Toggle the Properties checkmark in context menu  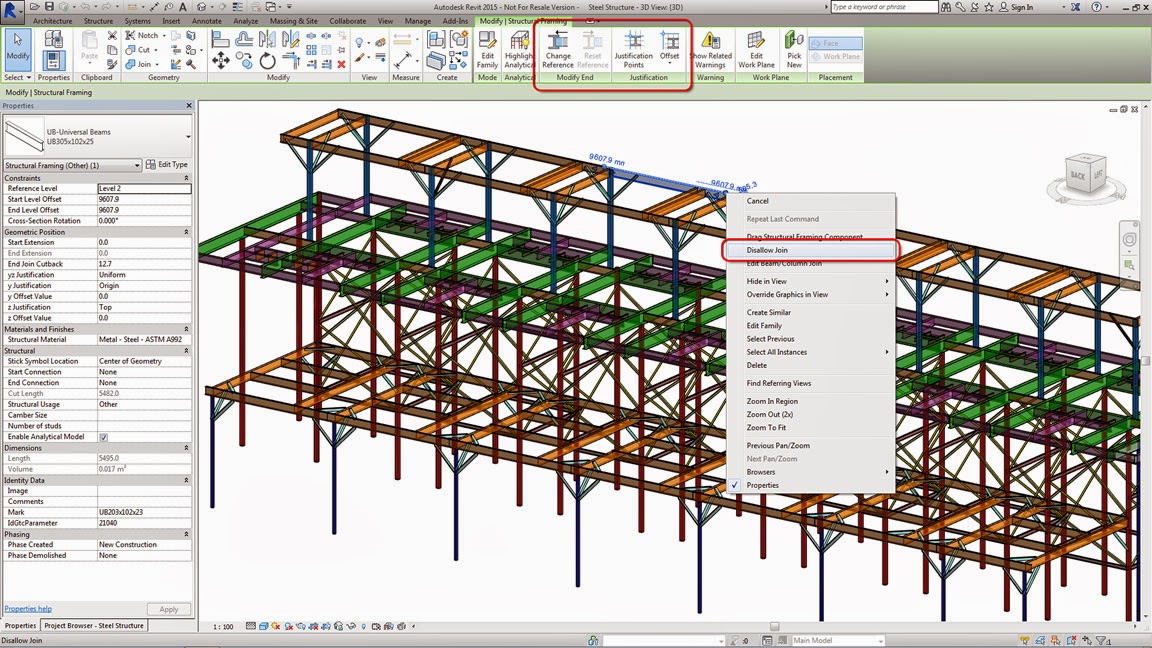tap(735, 485)
